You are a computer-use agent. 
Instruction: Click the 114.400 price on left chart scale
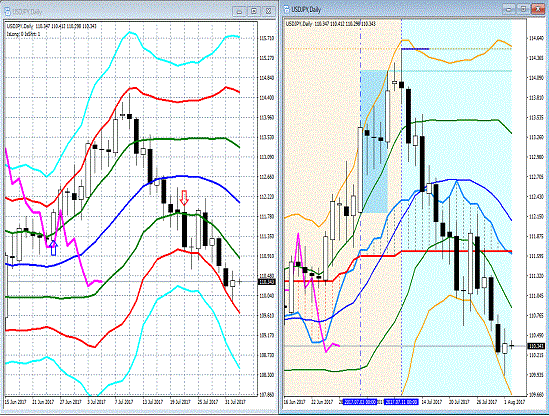tap(267, 97)
